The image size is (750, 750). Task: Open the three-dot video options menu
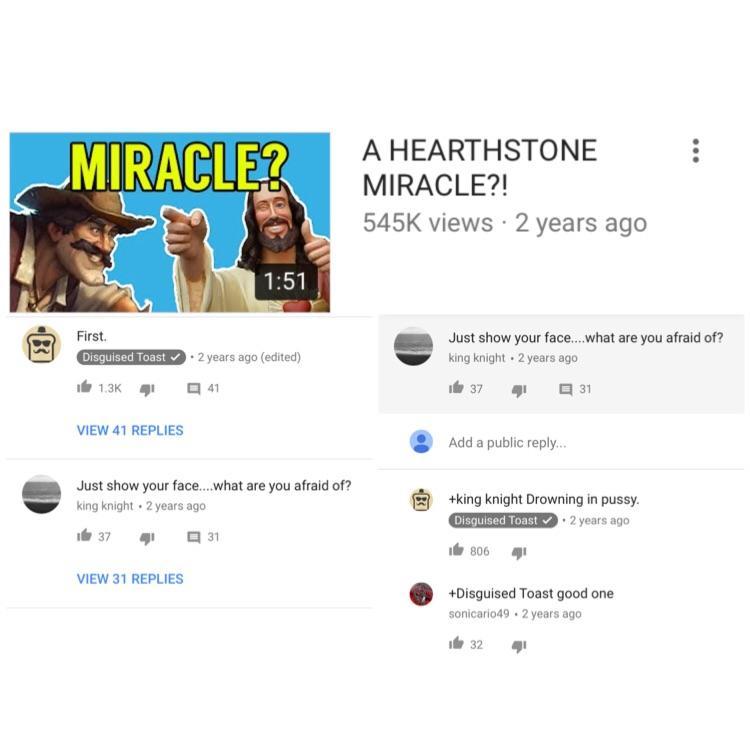[695, 151]
